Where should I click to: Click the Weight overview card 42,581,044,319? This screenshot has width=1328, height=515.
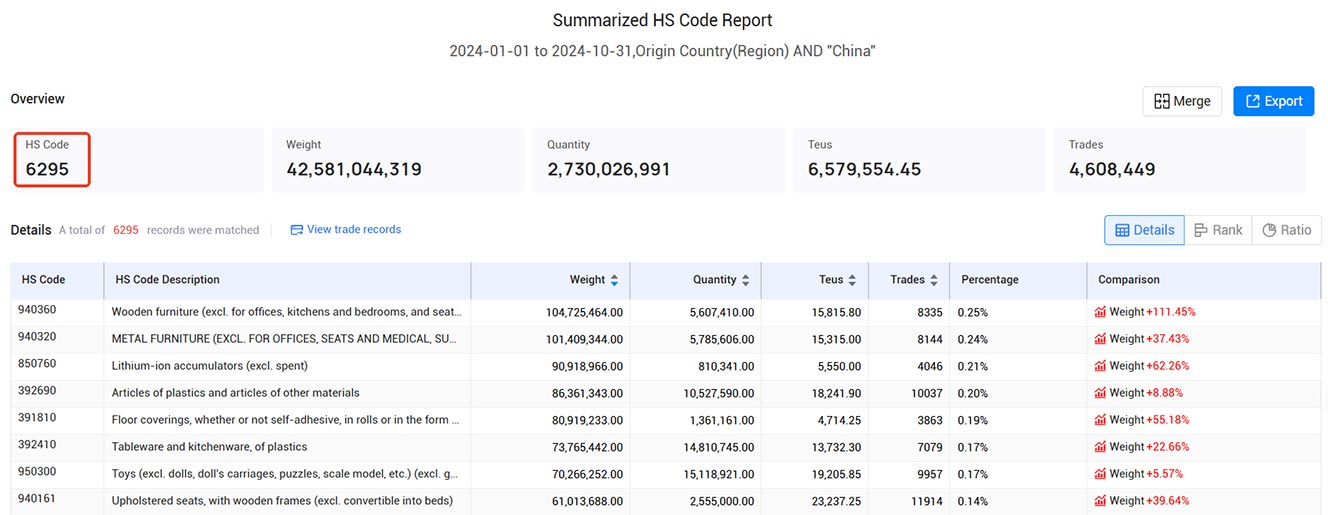click(x=398, y=159)
